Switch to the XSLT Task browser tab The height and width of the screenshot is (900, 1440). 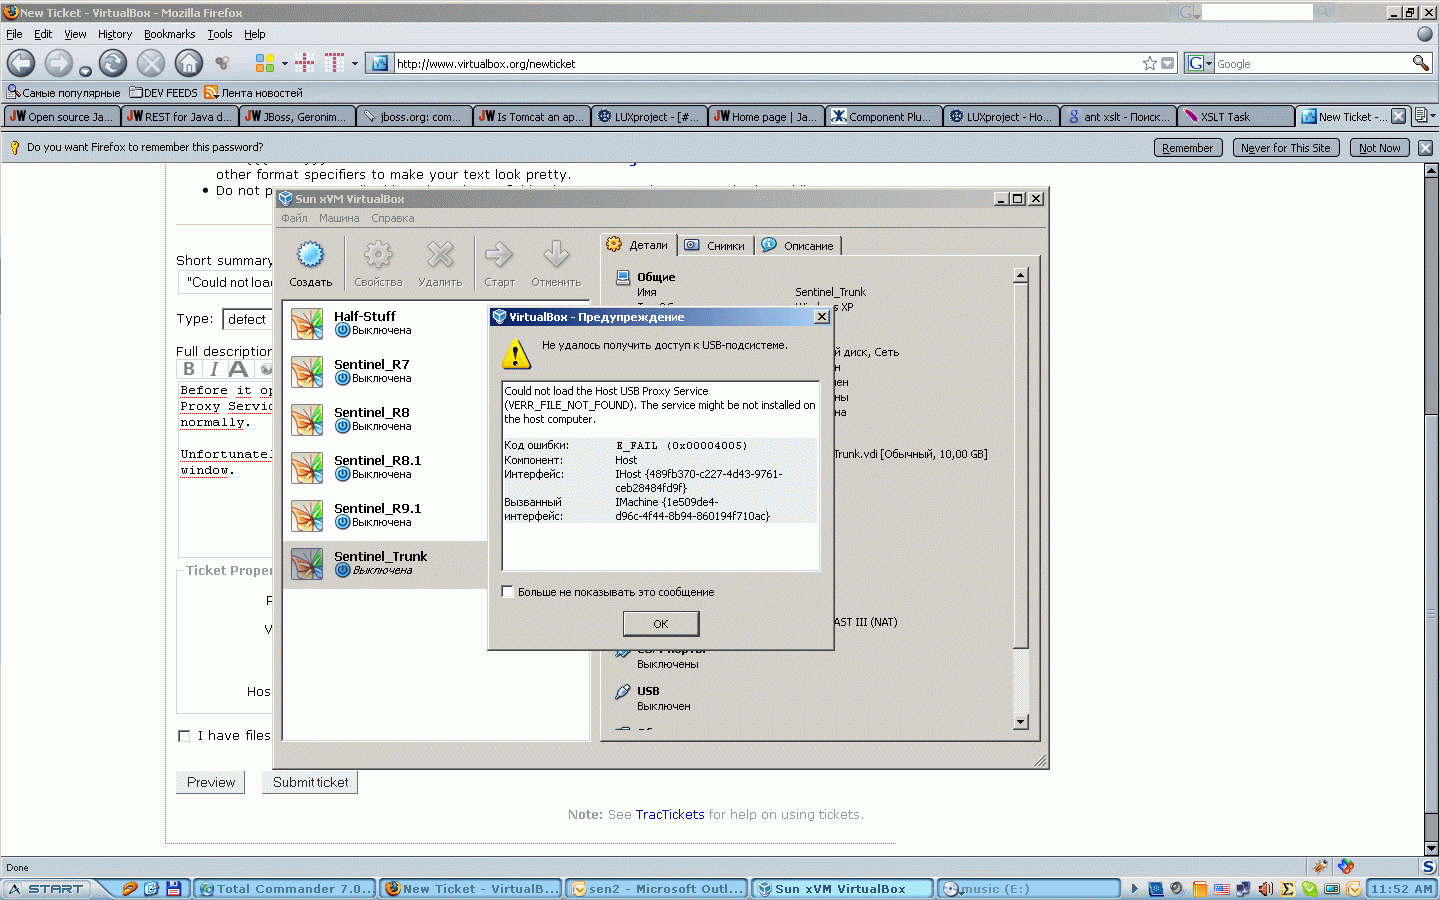coord(1235,116)
